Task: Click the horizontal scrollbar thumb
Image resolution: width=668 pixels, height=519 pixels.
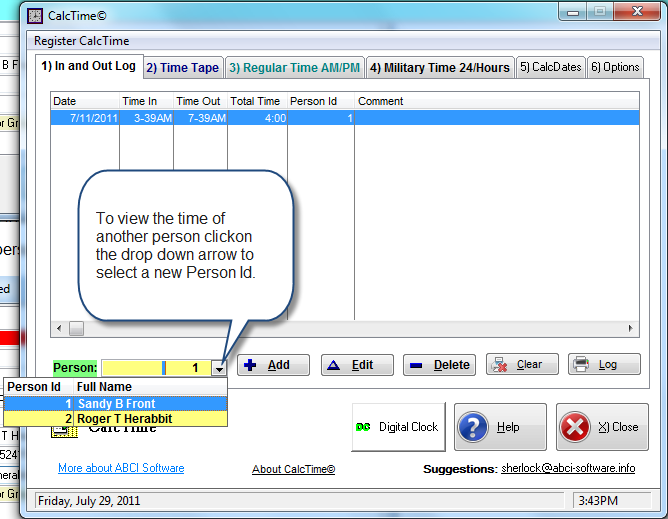Action: click(x=76, y=328)
